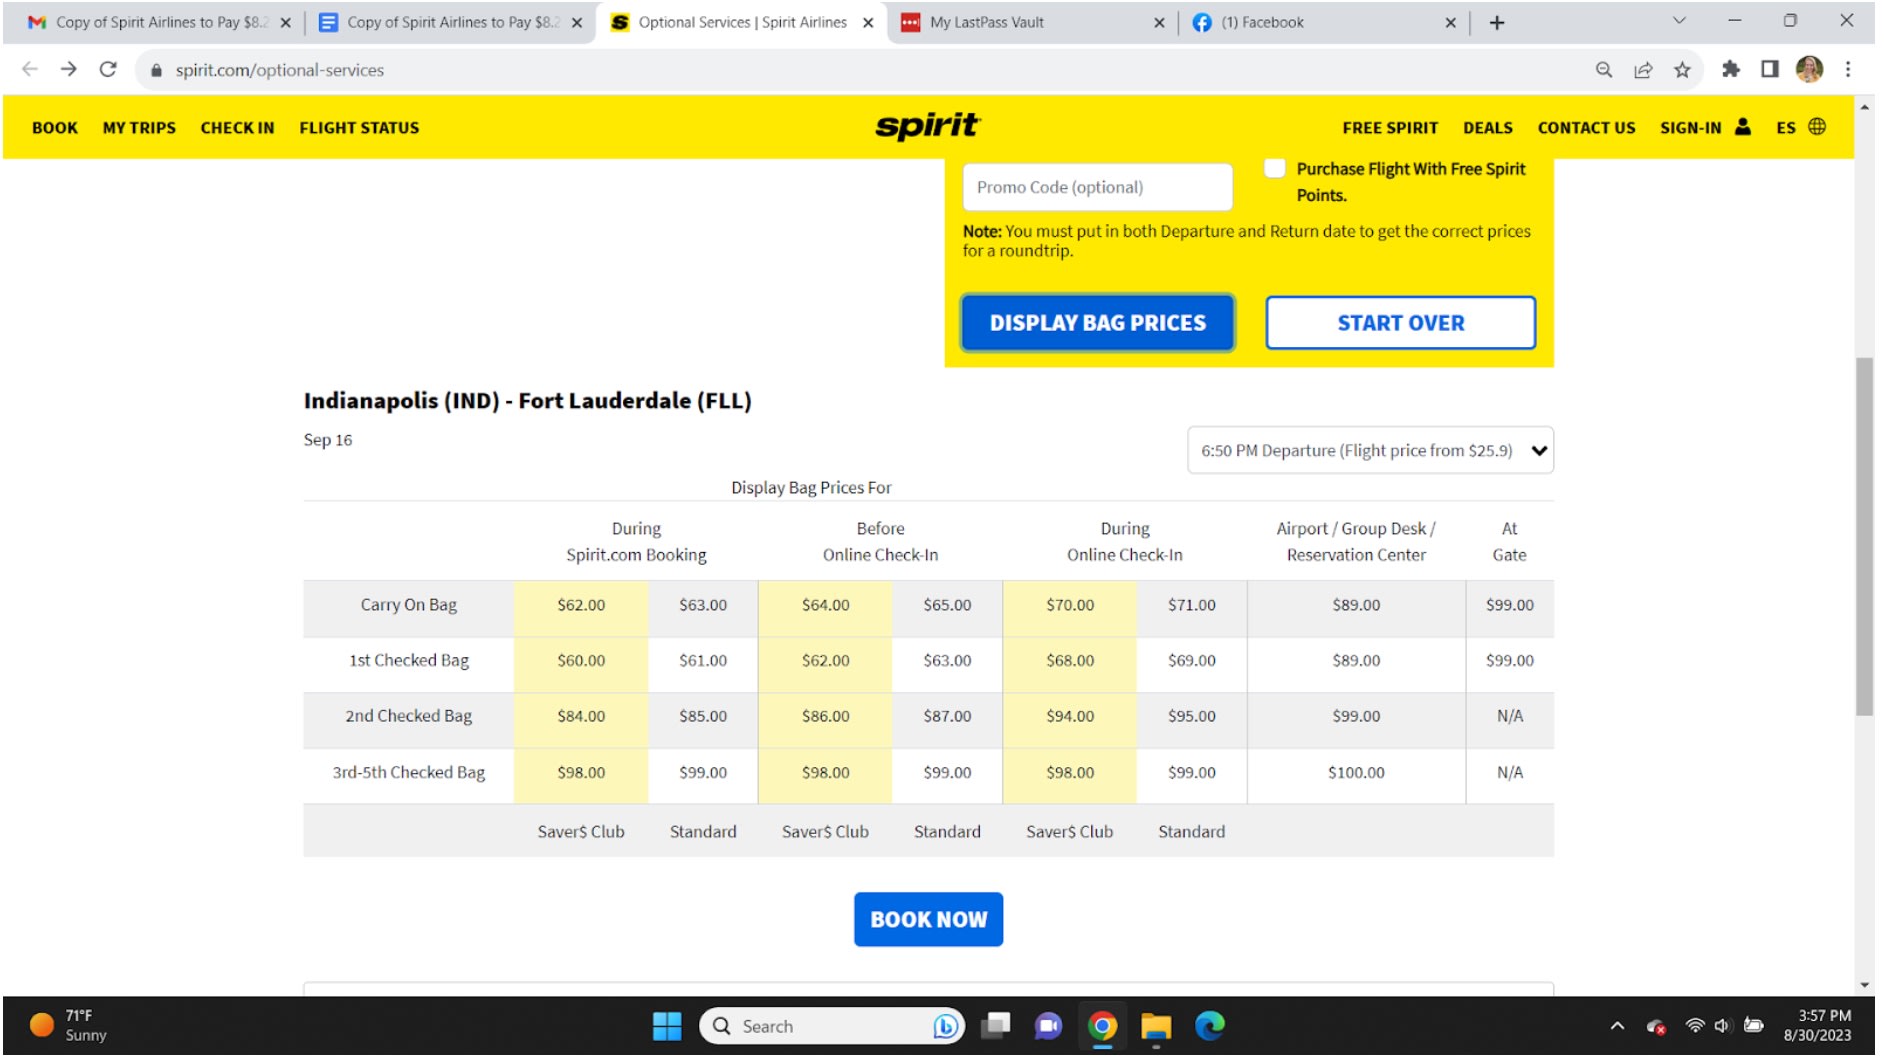Click the Bing chat icon in search box
This screenshot has height=1058, width=1884.
point(945,1027)
